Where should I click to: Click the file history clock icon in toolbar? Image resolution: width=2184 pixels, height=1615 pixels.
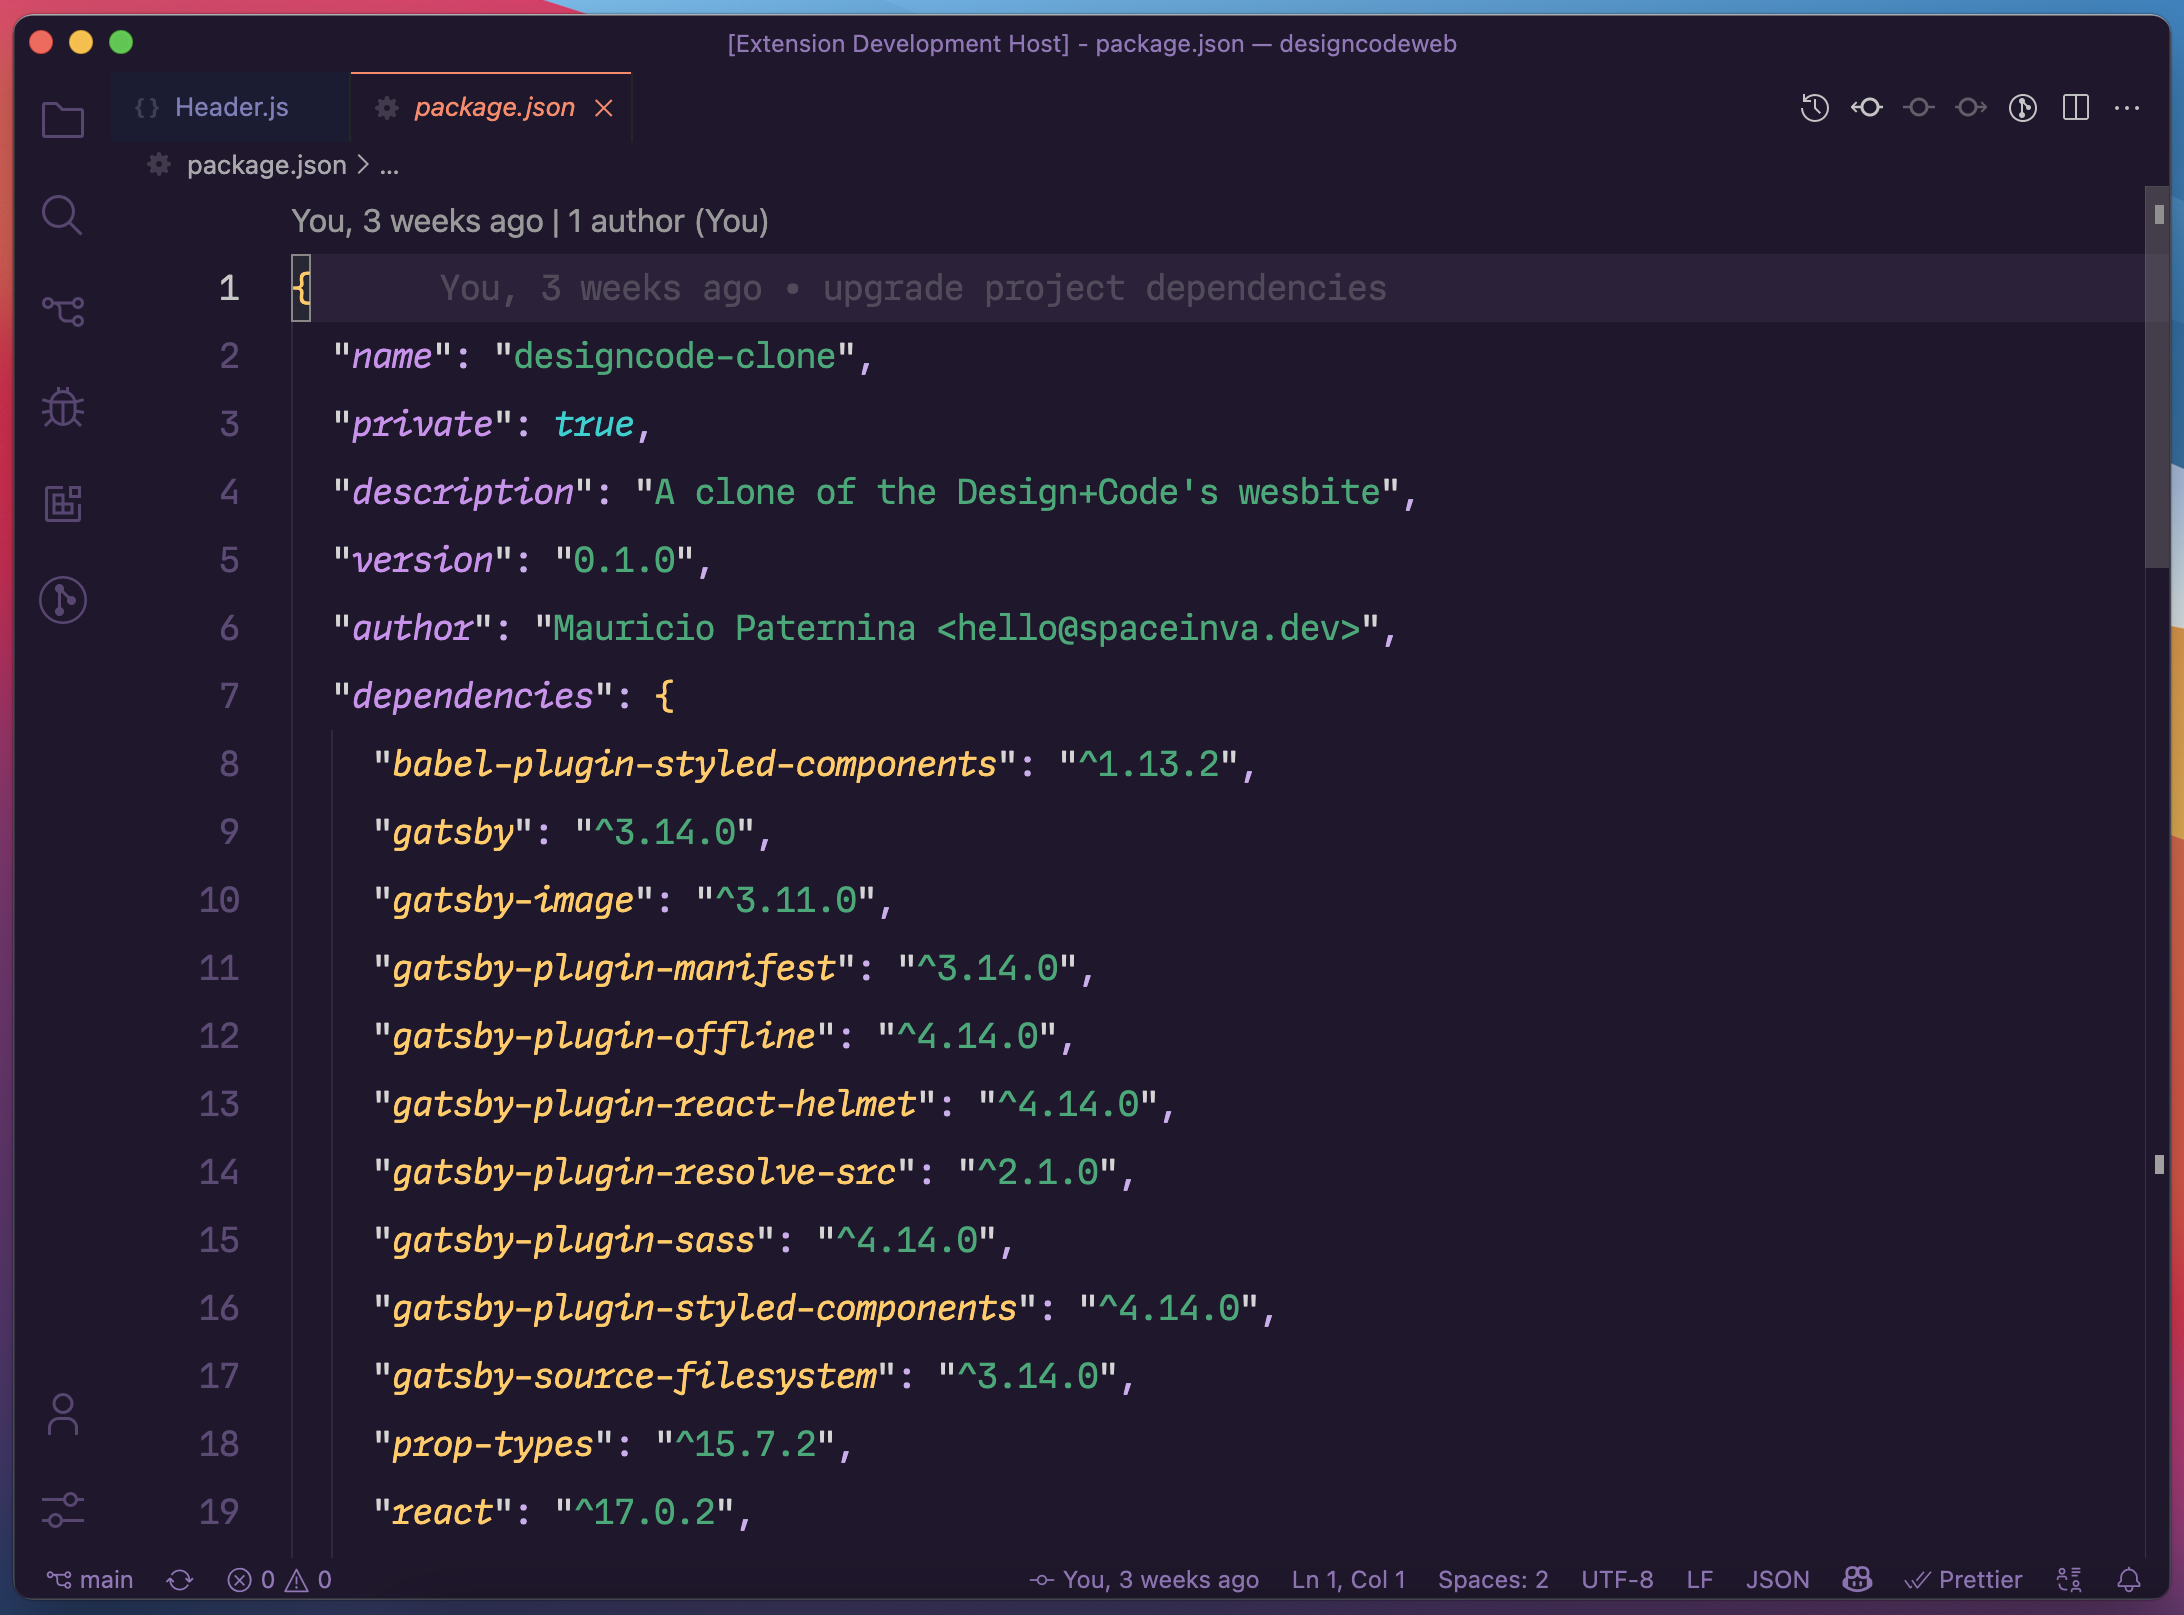tap(1814, 108)
